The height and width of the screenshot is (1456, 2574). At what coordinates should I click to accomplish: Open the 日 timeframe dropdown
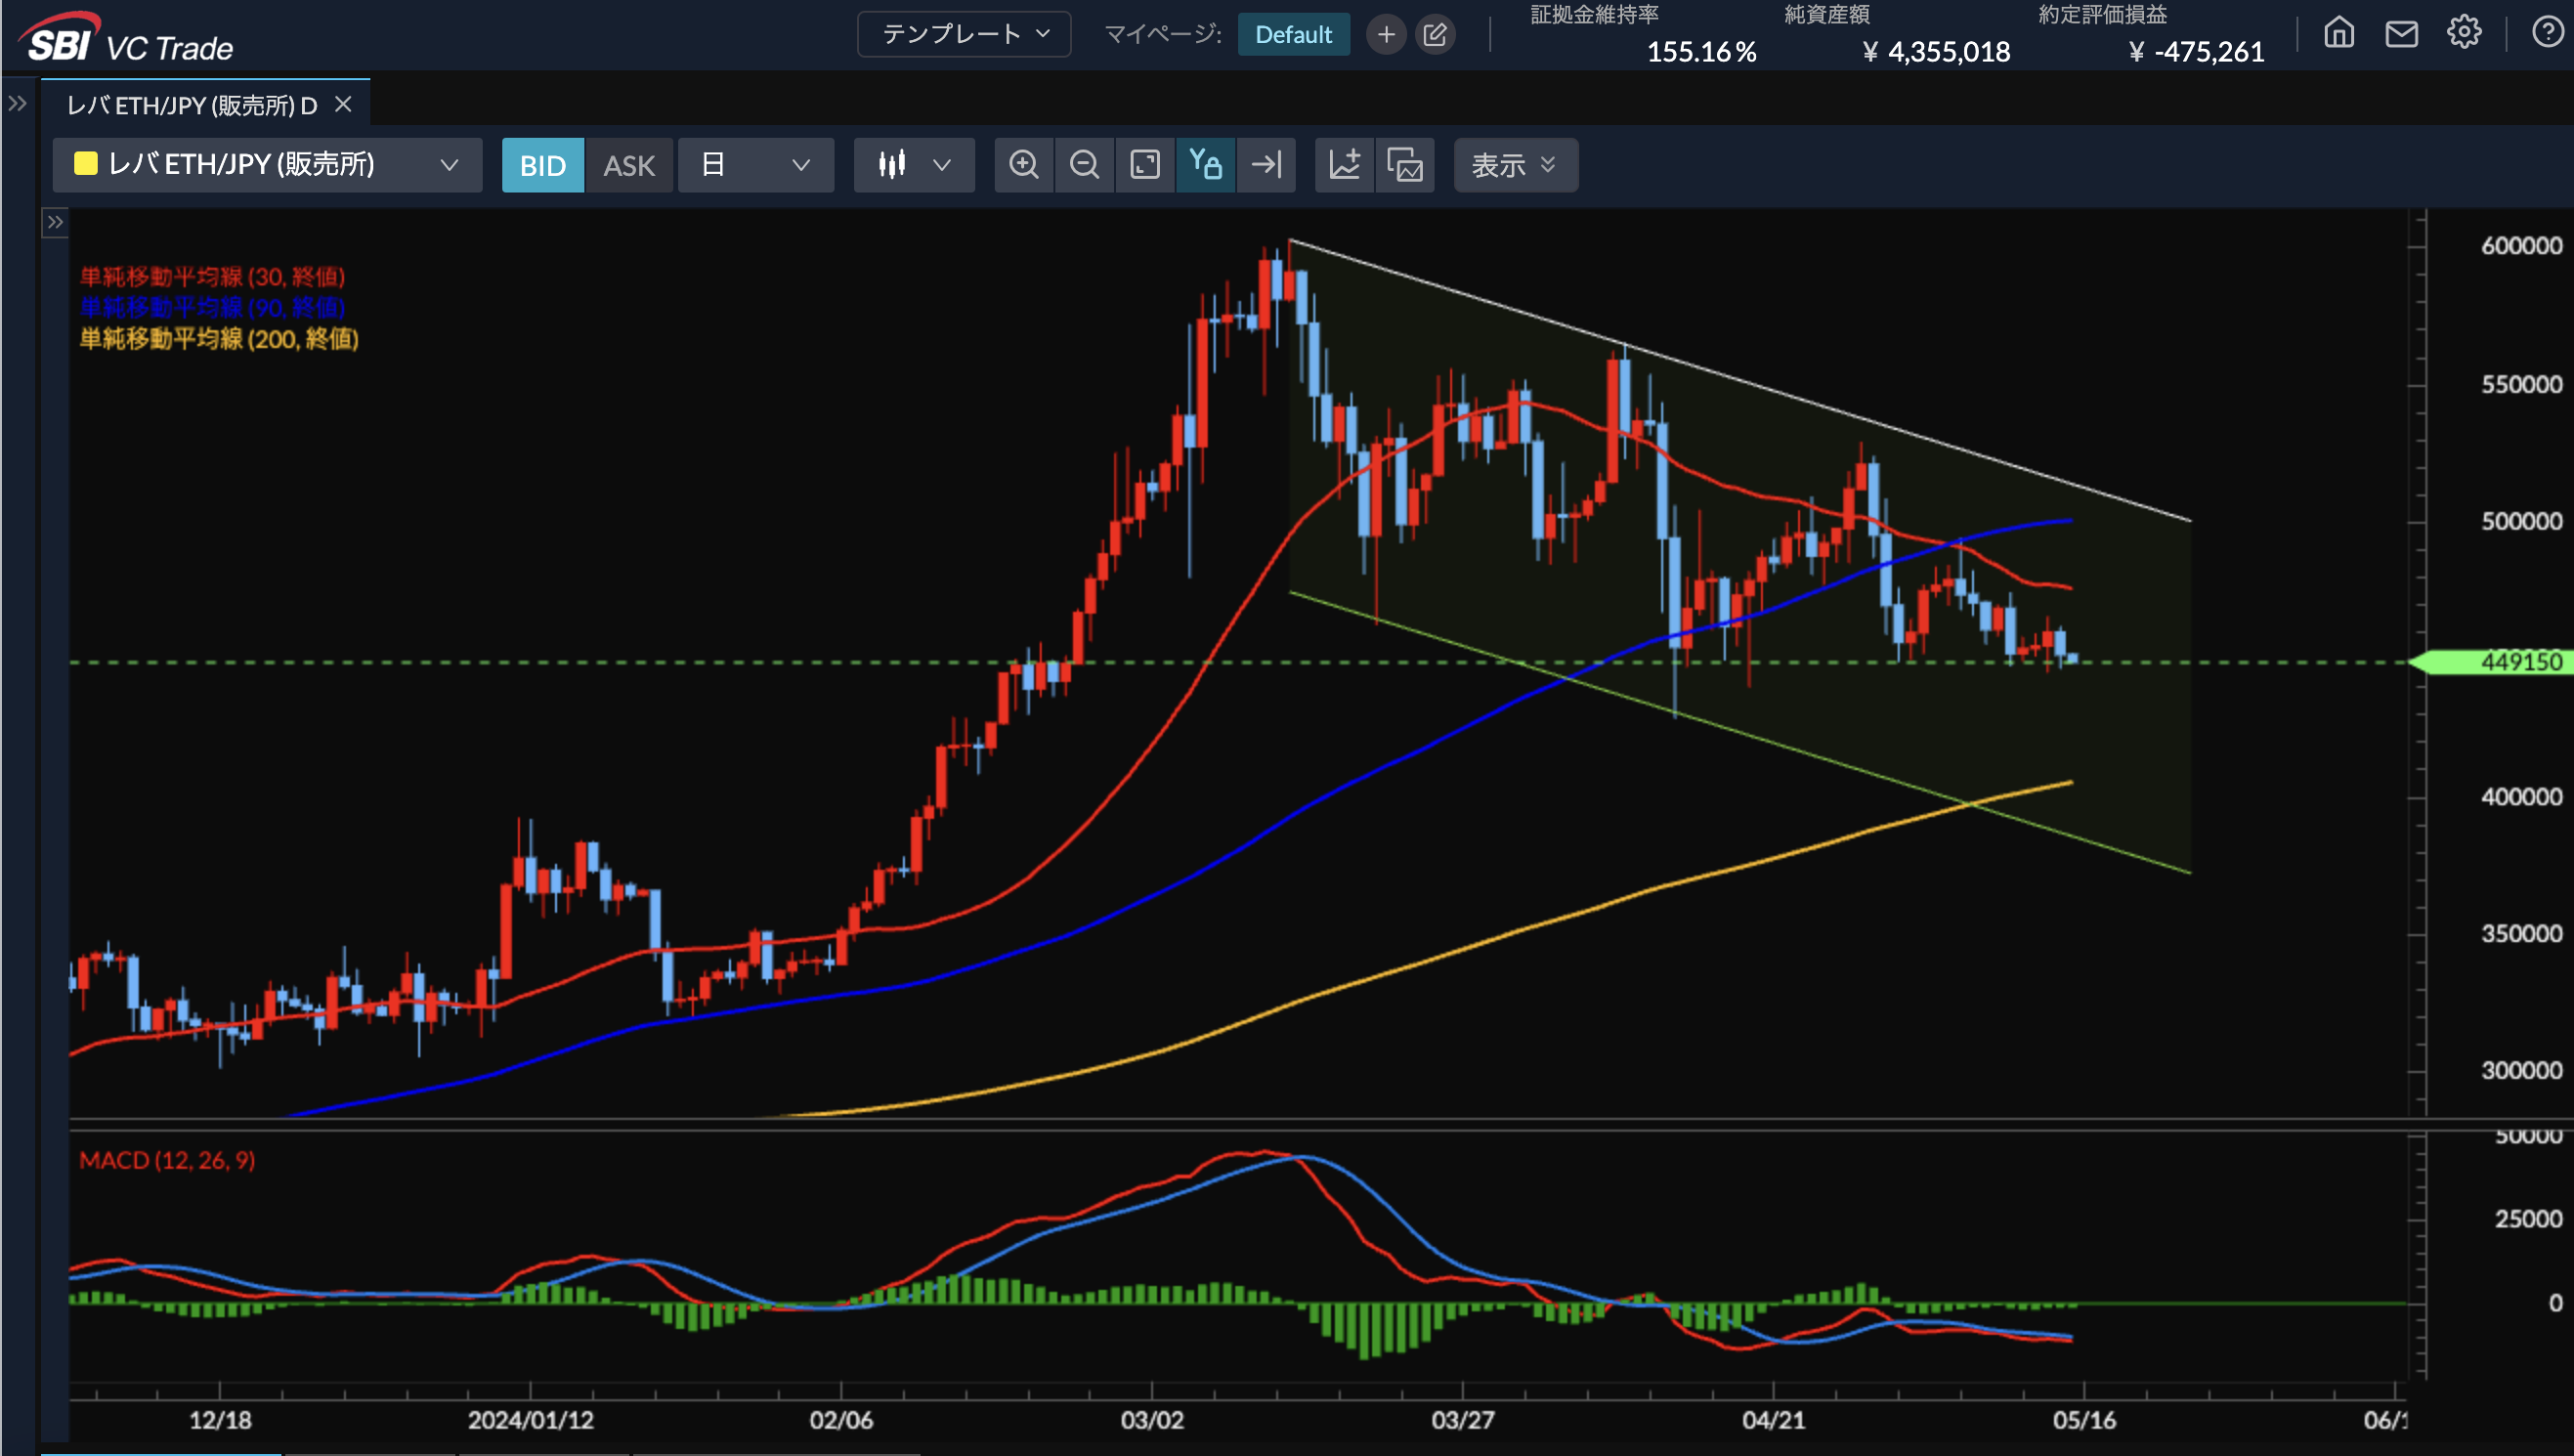756,164
